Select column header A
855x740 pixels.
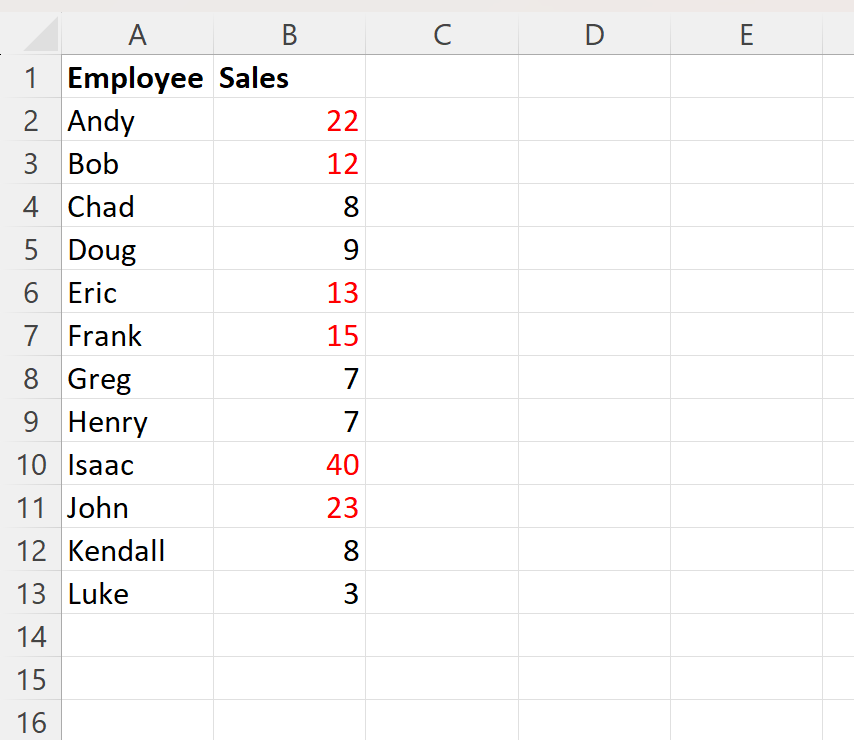[x=137, y=35]
